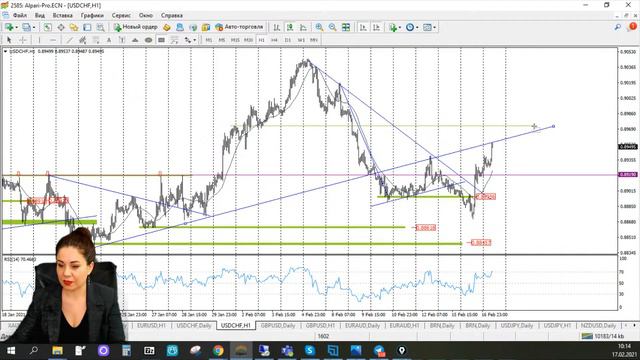Open the Сервис menu
The image size is (640, 360).
[121, 16]
